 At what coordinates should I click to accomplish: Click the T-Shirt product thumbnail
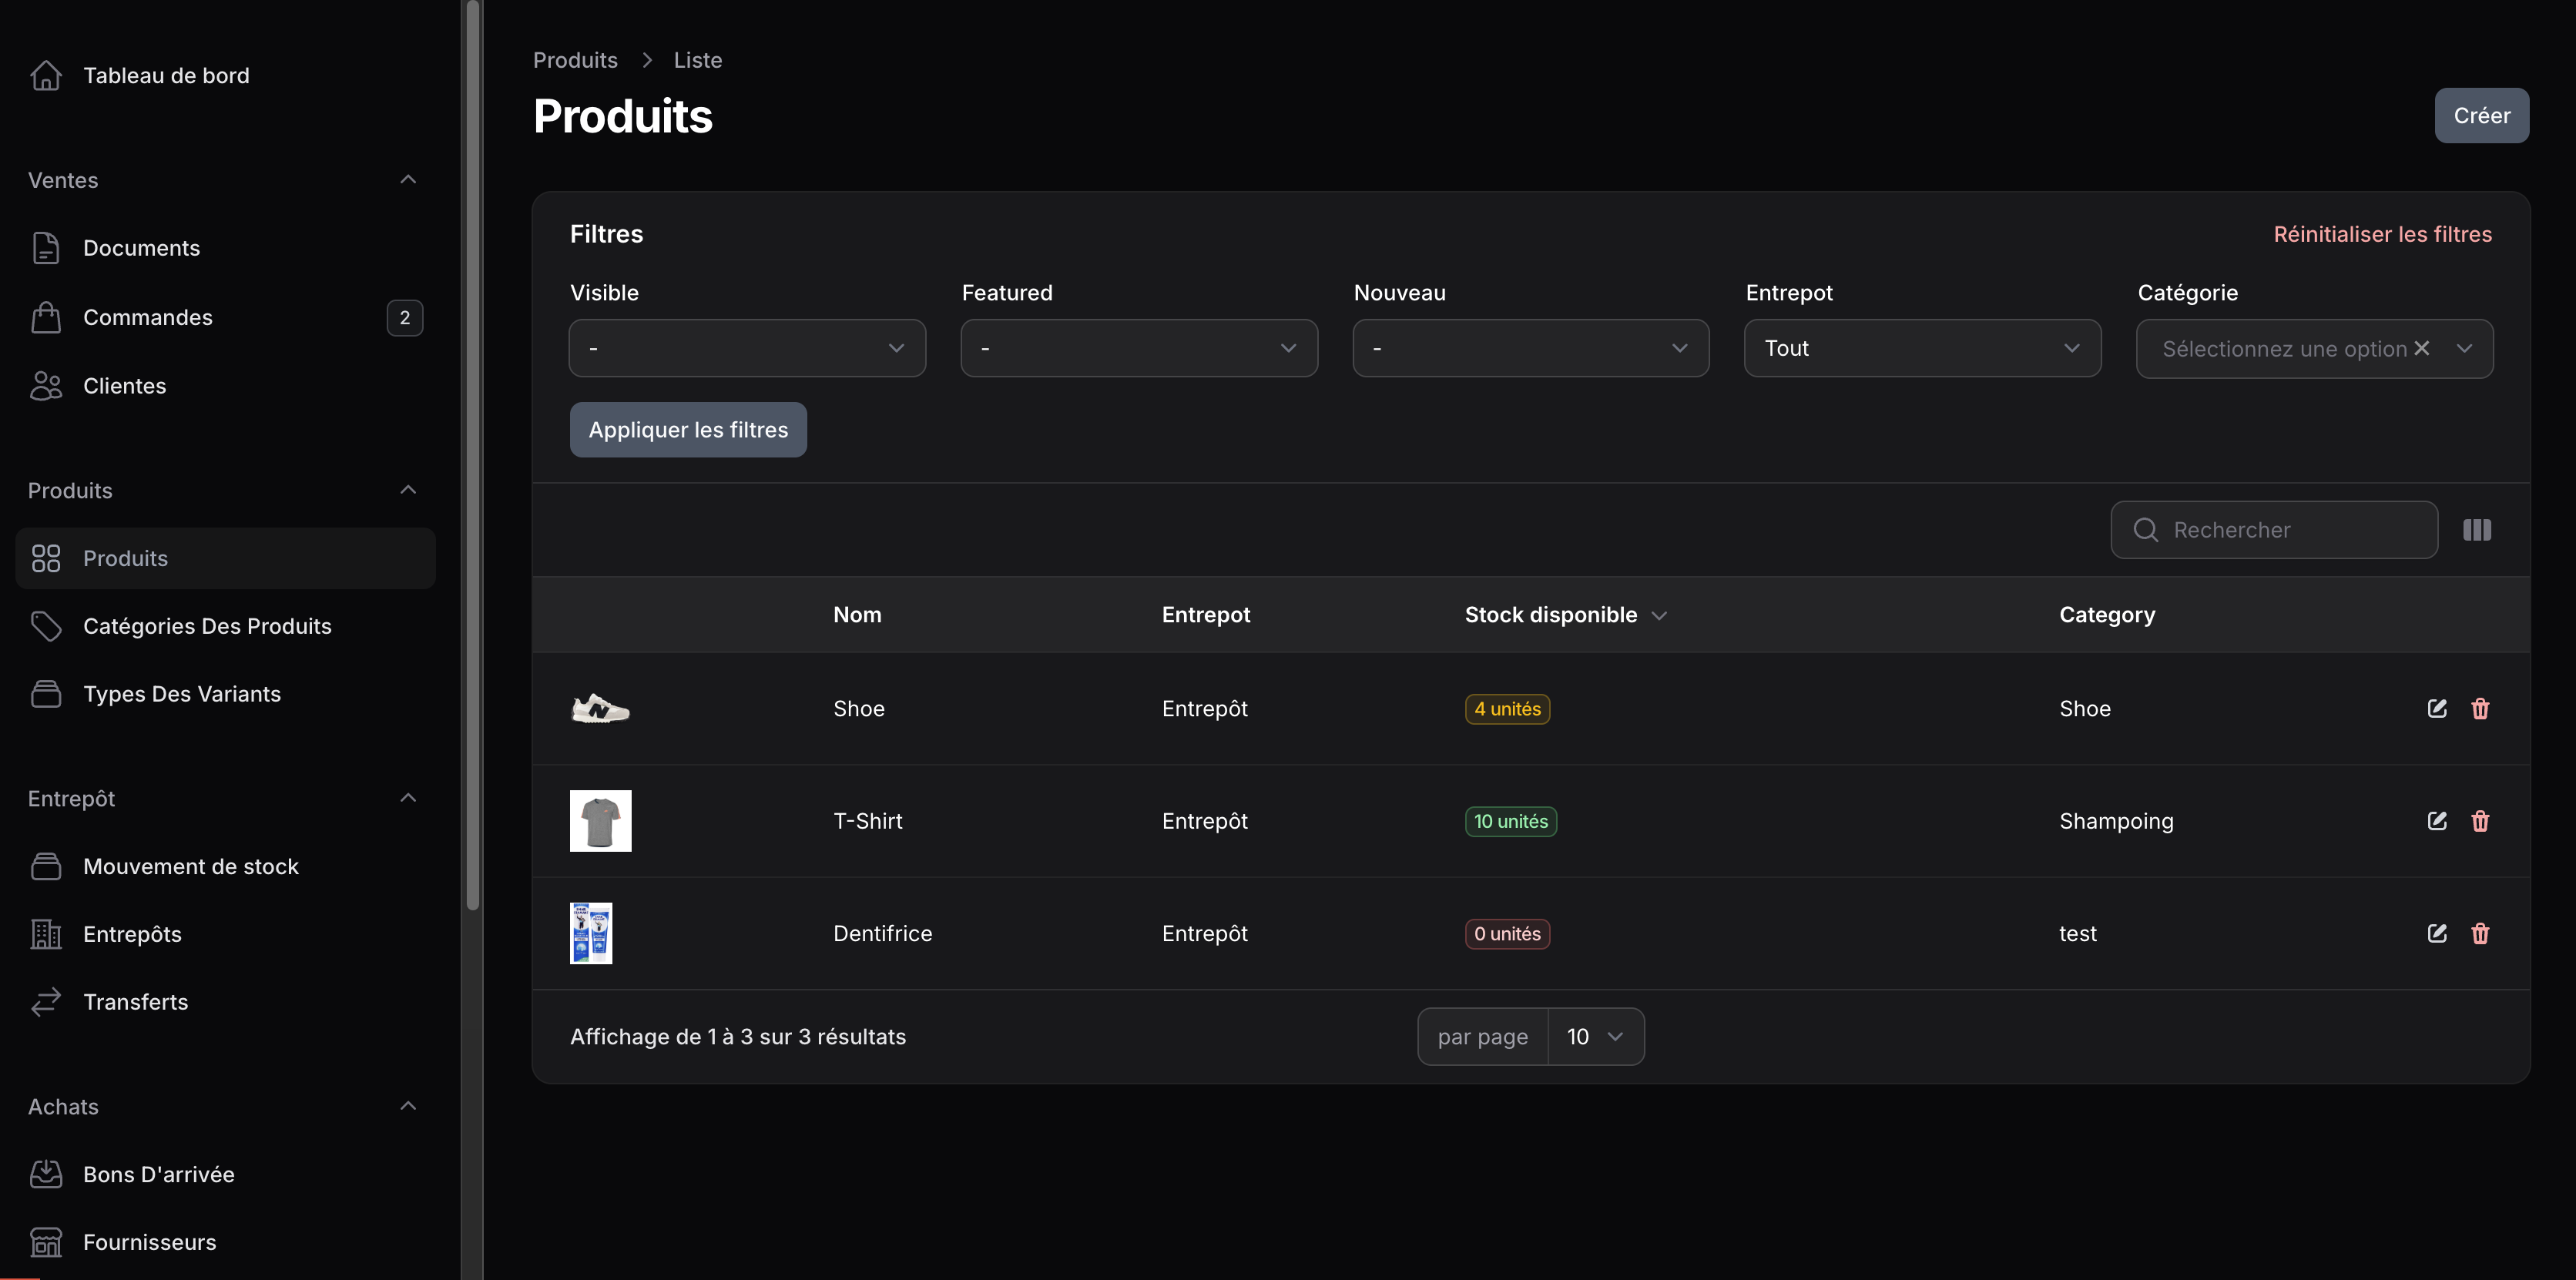[x=600, y=821]
